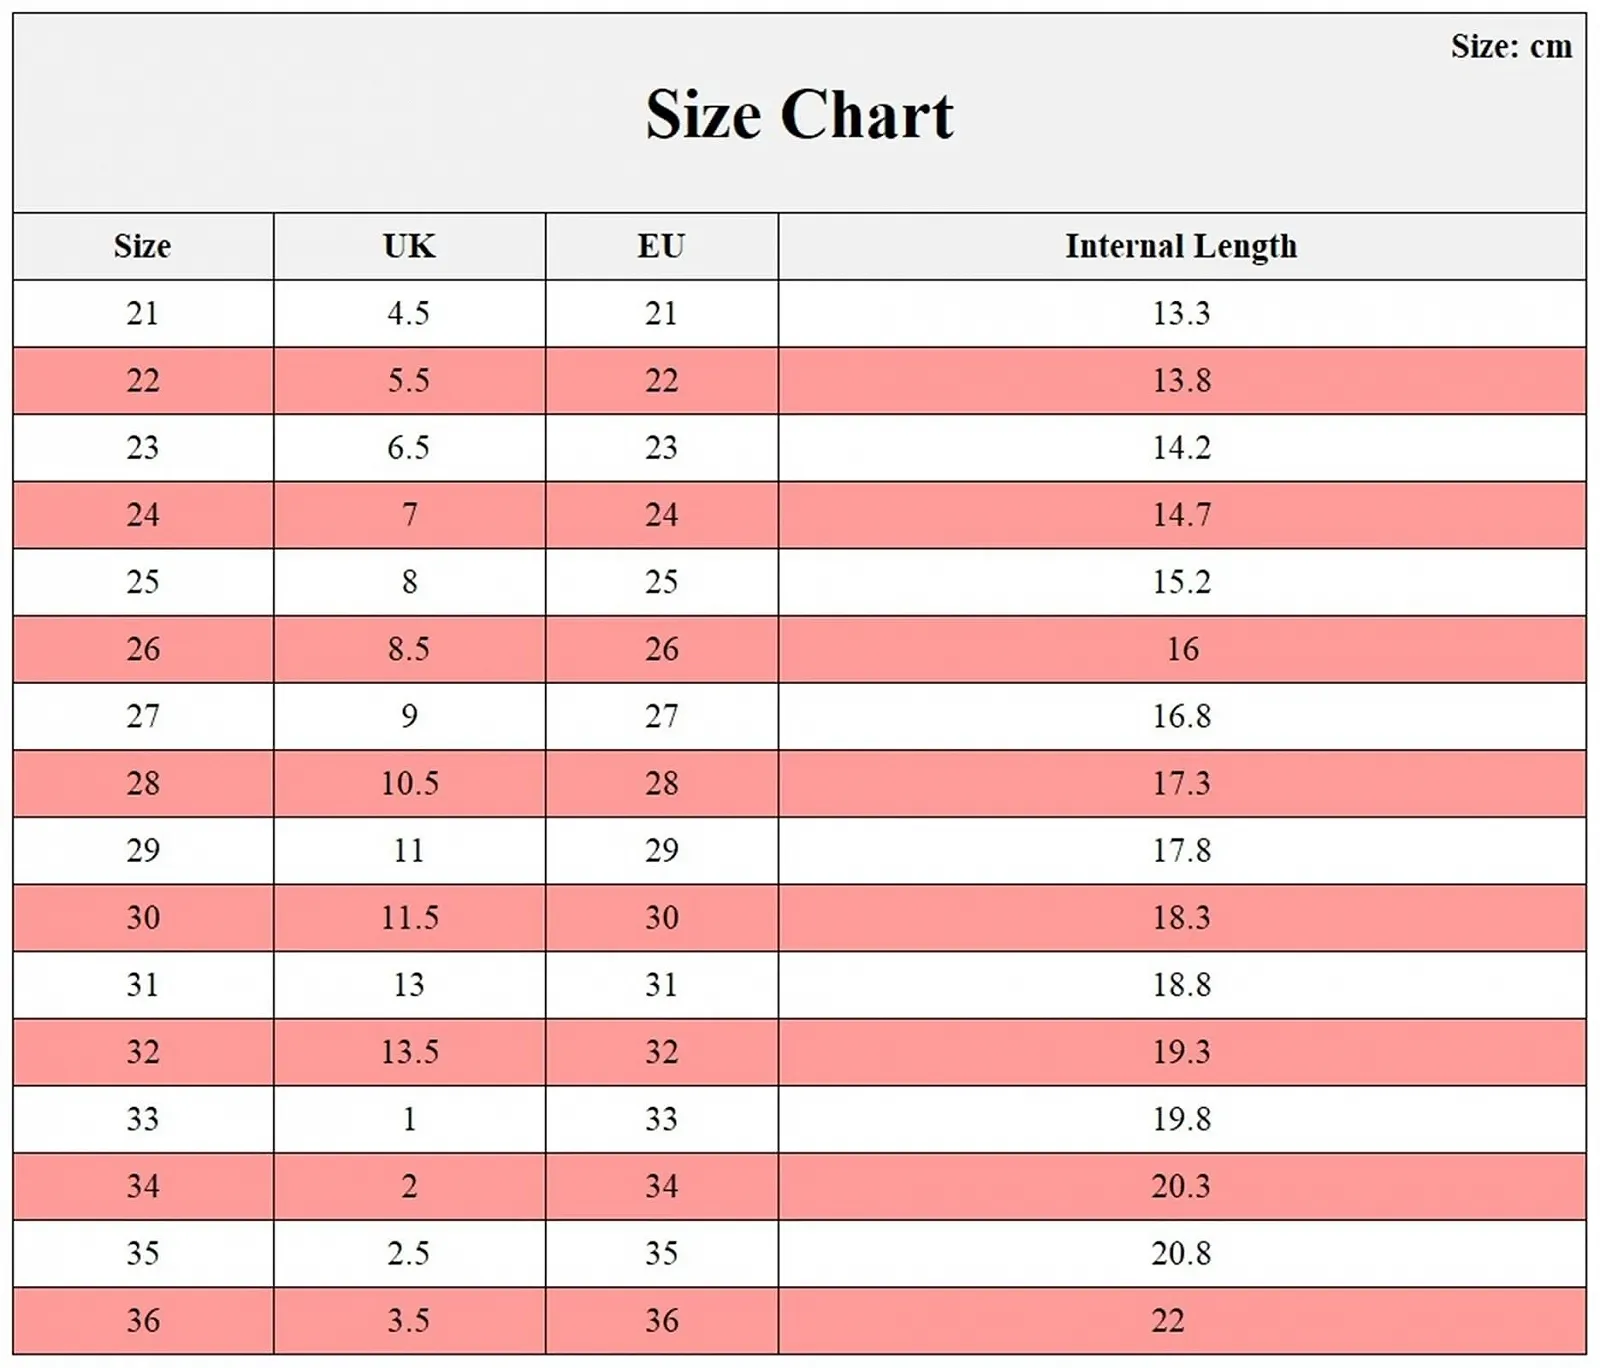Select the 17.8 internal length cell
The height and width of the screenshot is (1368, 1600).
[1181, 850]
